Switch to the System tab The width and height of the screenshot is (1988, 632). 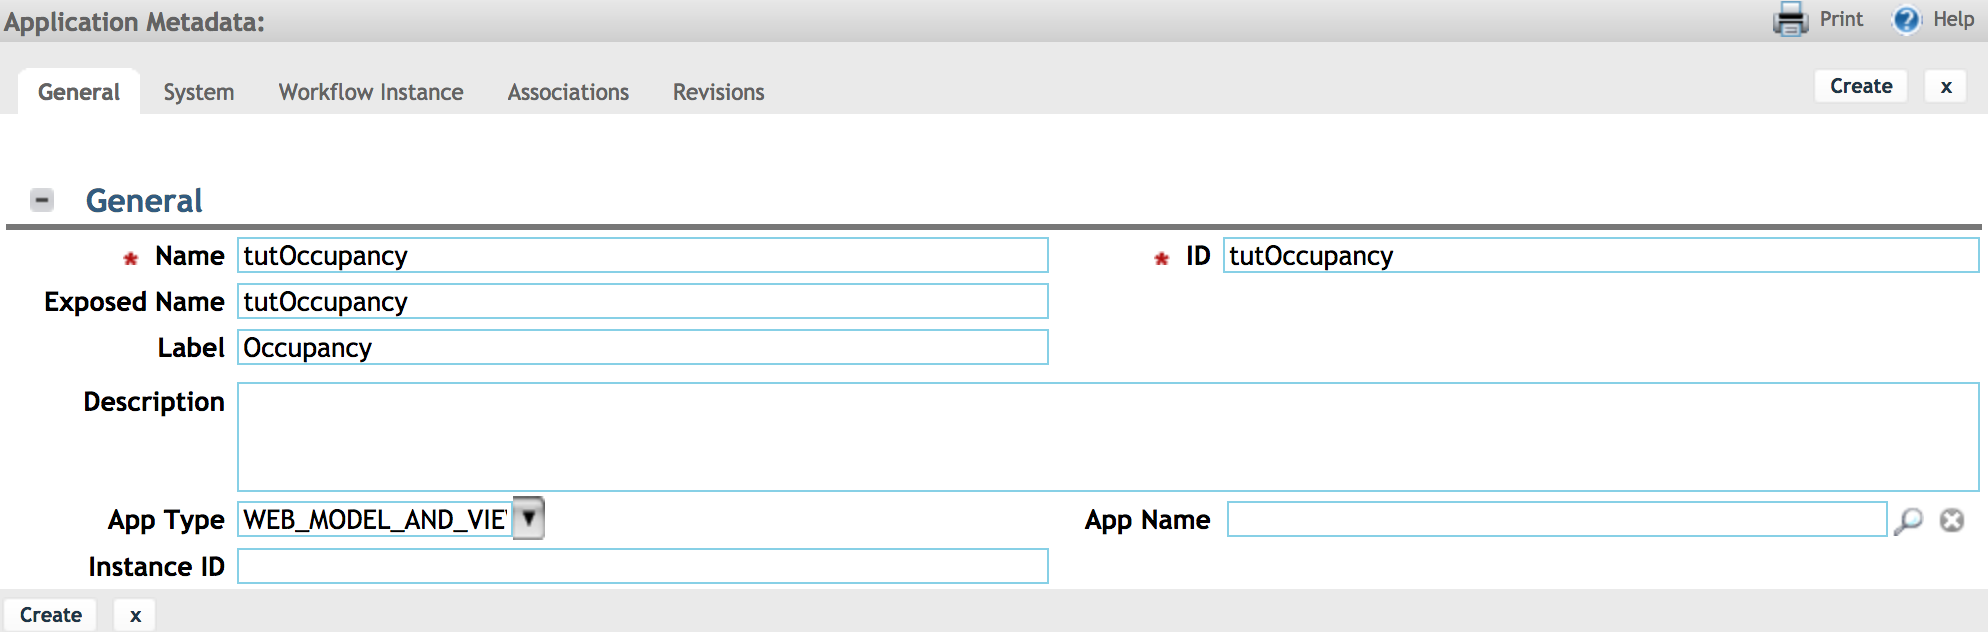pyautogui.click(x=199, y=92)
